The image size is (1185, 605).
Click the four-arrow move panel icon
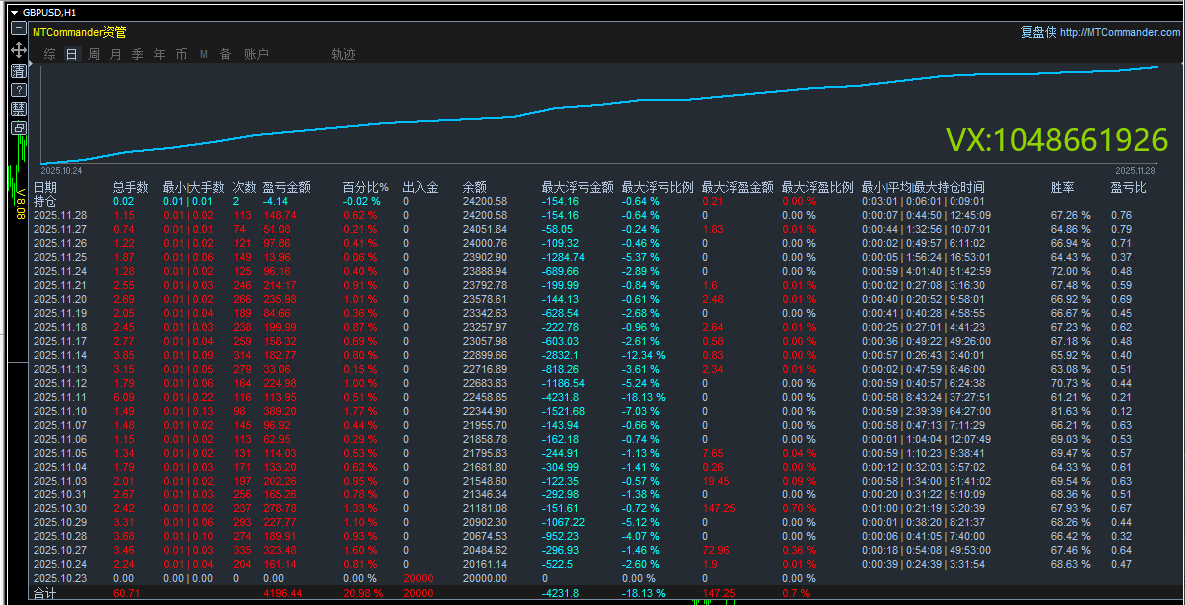click(x=18, y=50)
